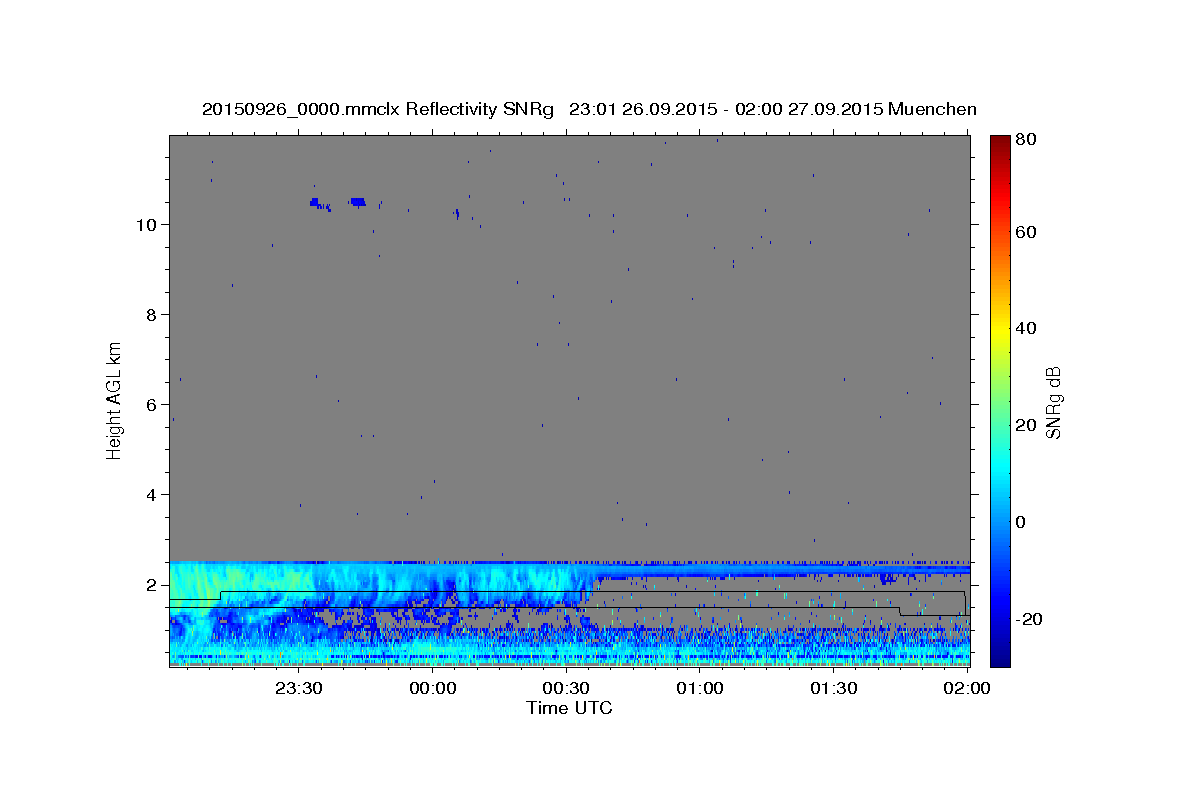Click the '4' height tick label
The width and height of the screenshot is (1200, 800).
point(152,495)
